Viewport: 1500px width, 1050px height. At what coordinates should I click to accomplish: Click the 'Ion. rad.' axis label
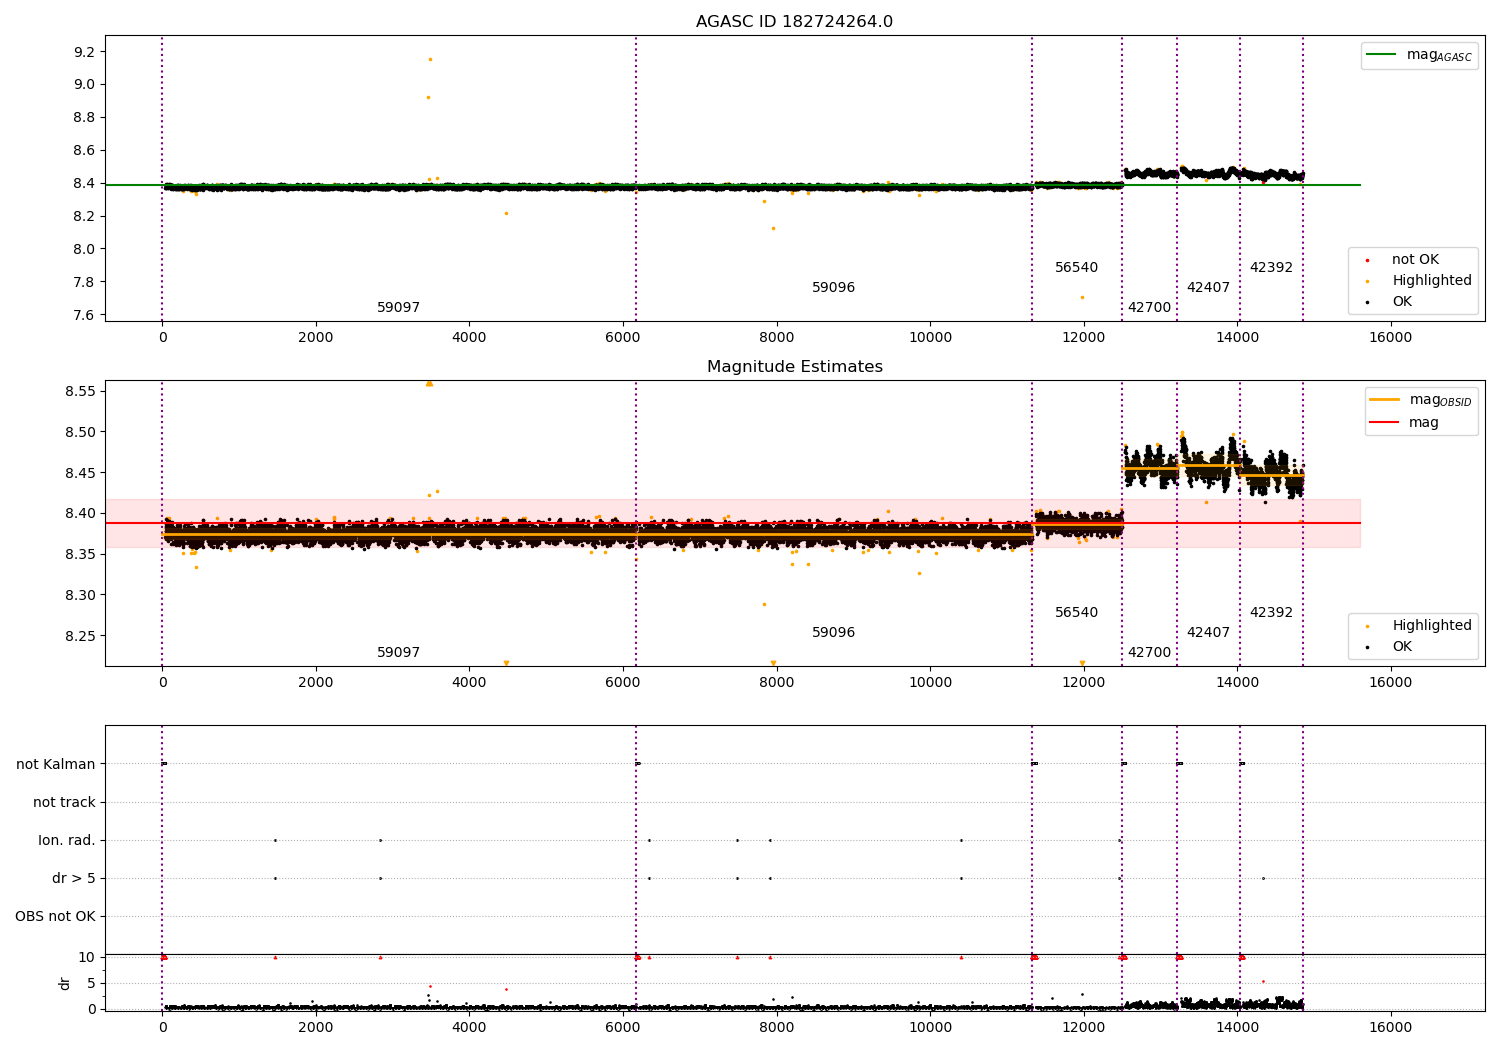pos(67,841)
